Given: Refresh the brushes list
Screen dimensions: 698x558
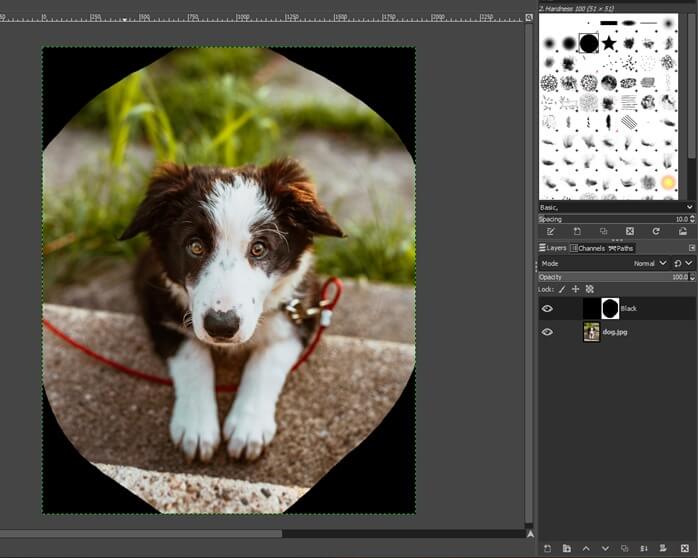Looking at the screenshot, I should click(x=656, y=231).
